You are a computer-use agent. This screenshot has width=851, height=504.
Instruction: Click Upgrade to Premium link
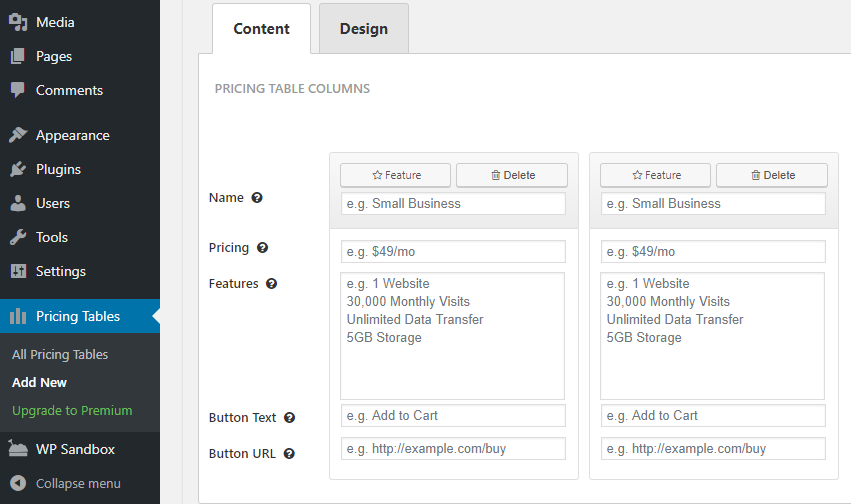72,411
